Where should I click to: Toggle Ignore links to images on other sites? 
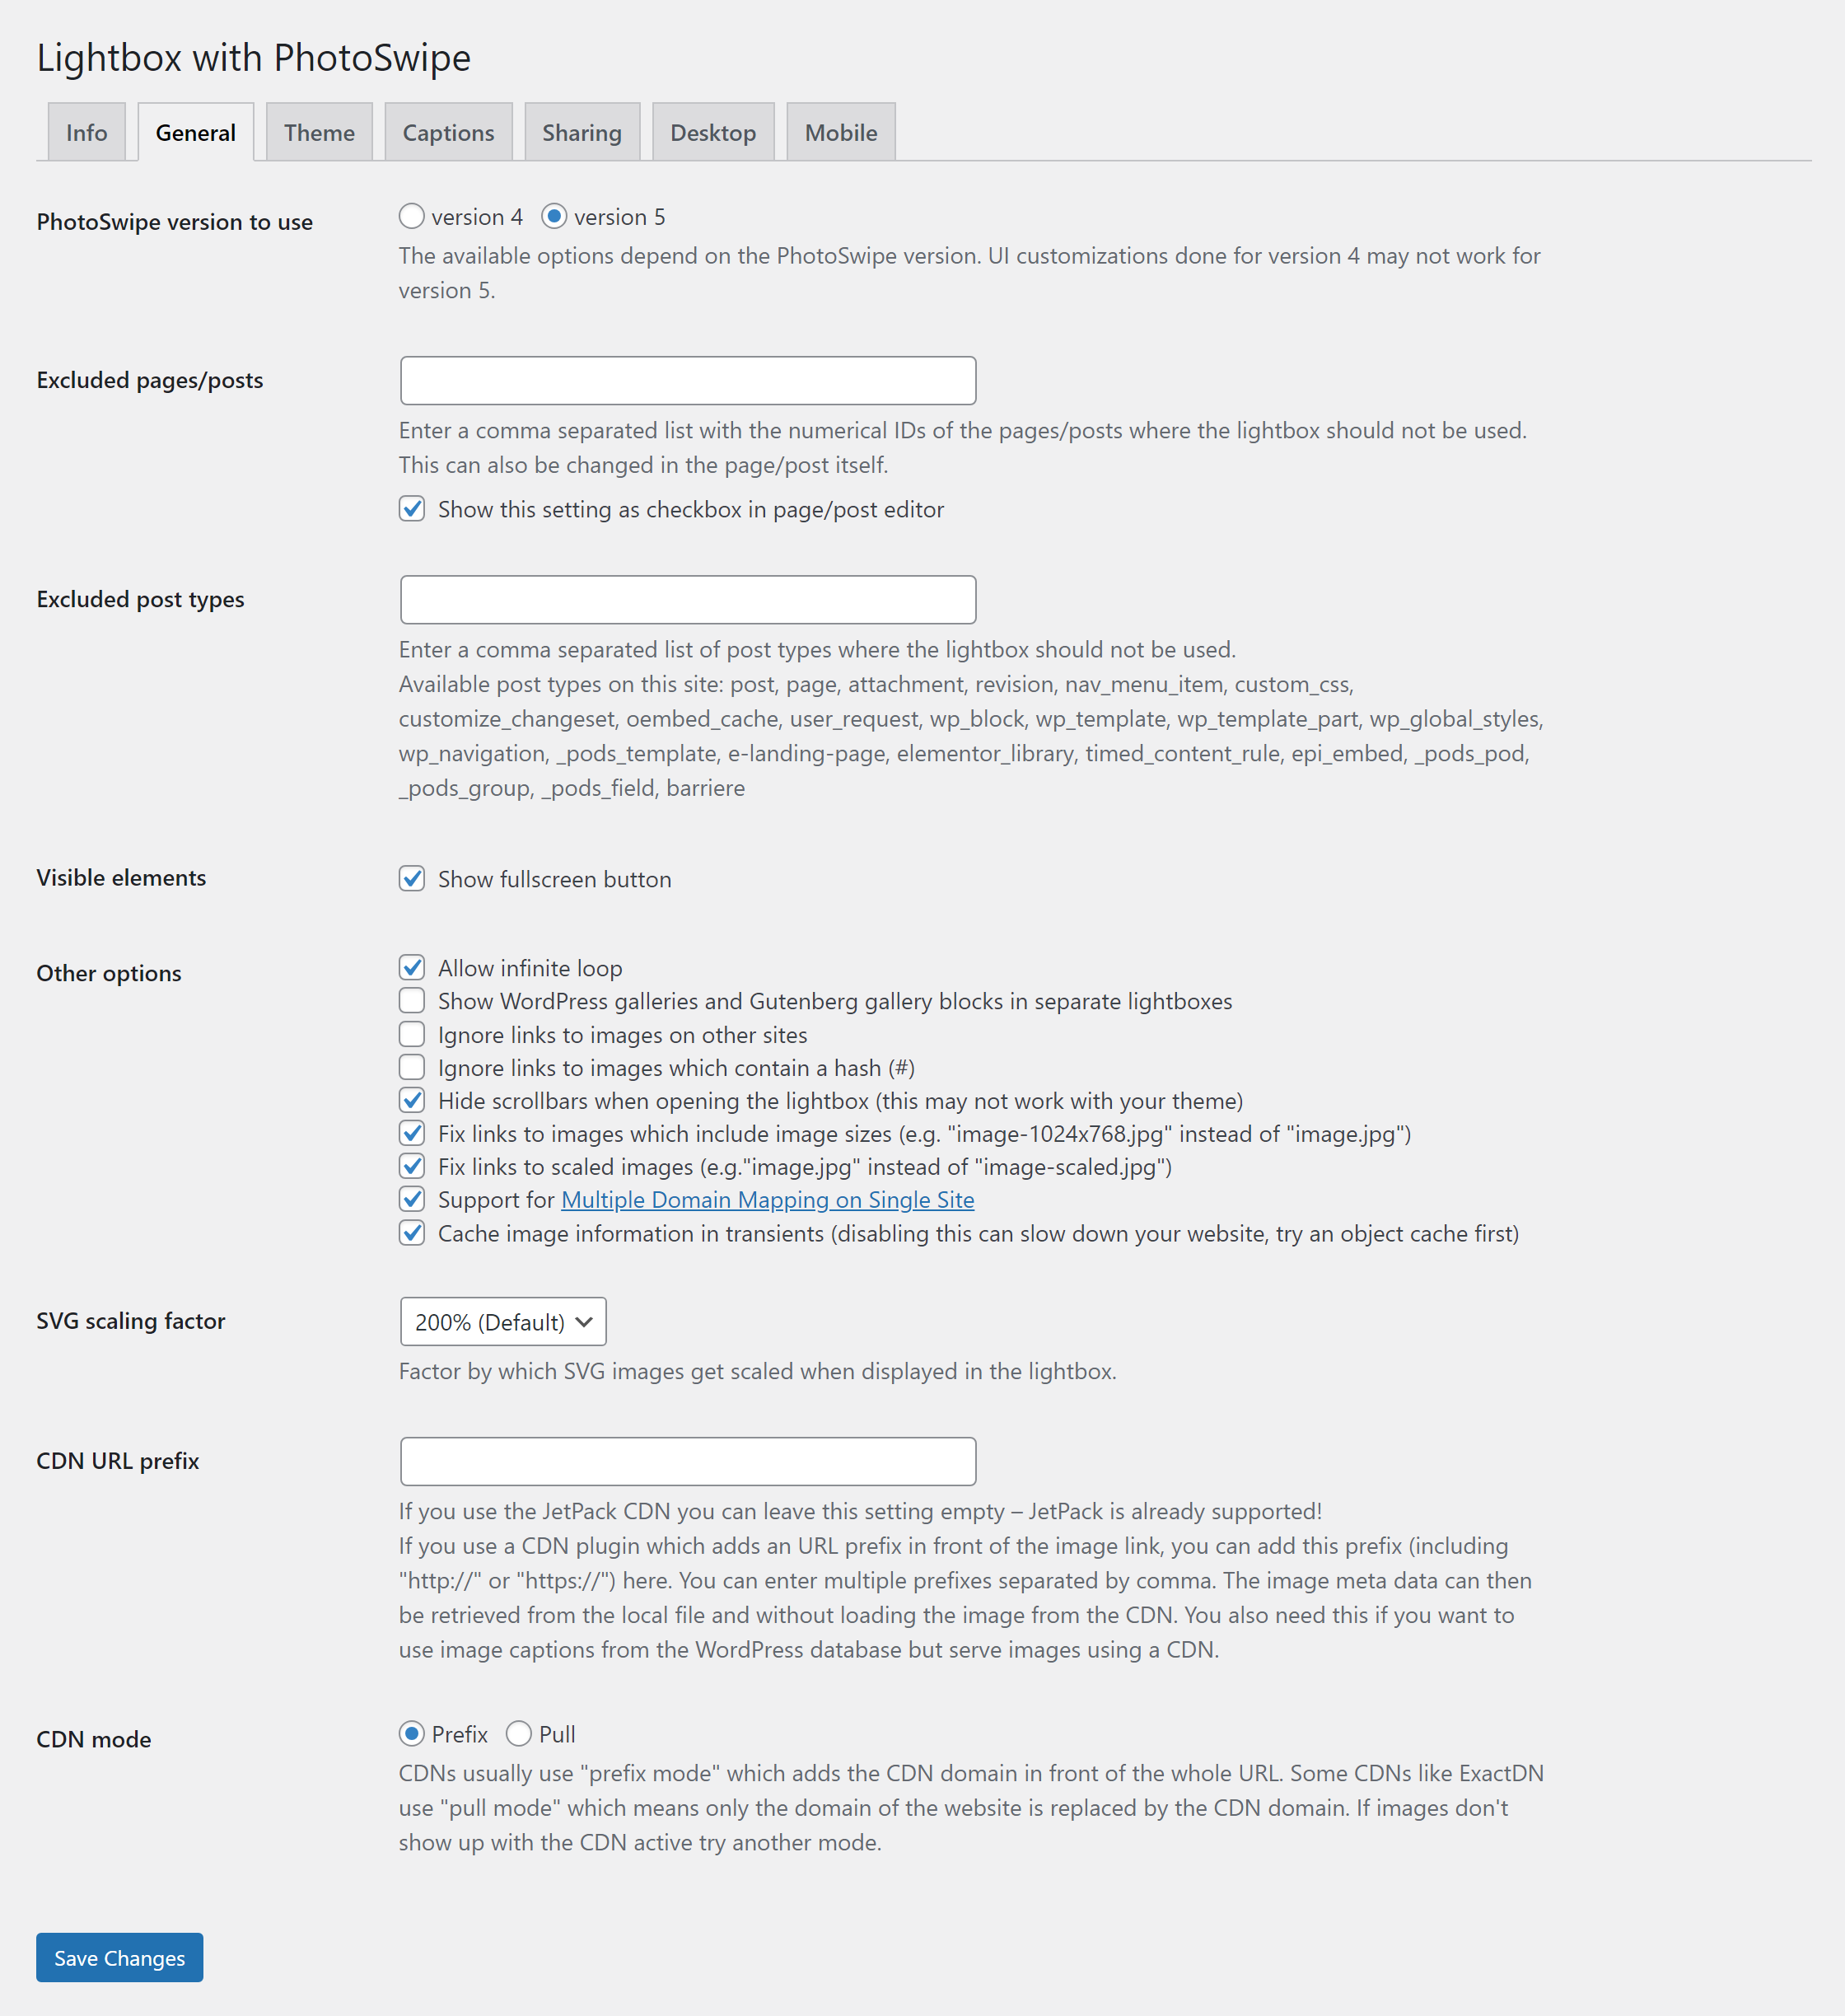coord(411,1034)
